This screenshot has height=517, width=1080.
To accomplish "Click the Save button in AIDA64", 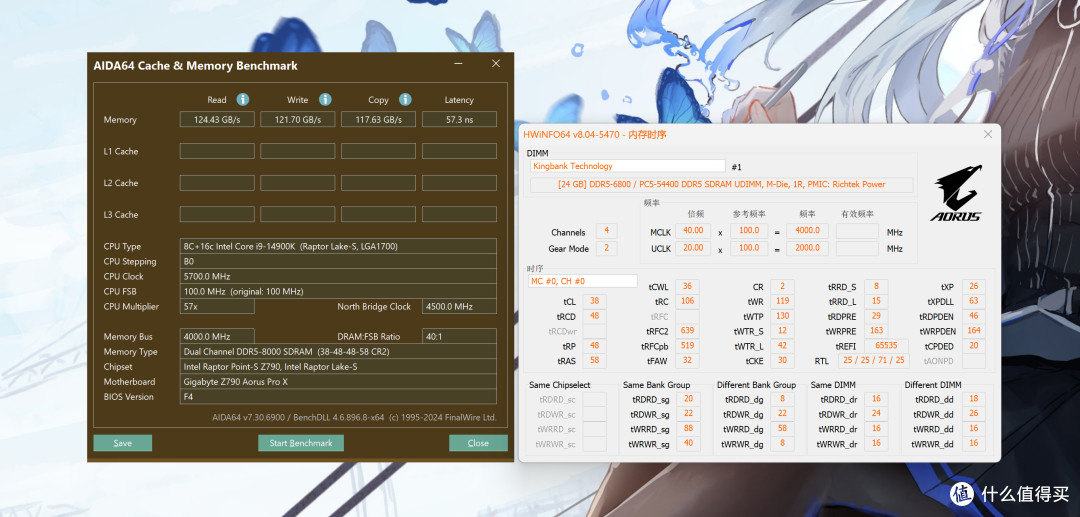I will 123,443.
